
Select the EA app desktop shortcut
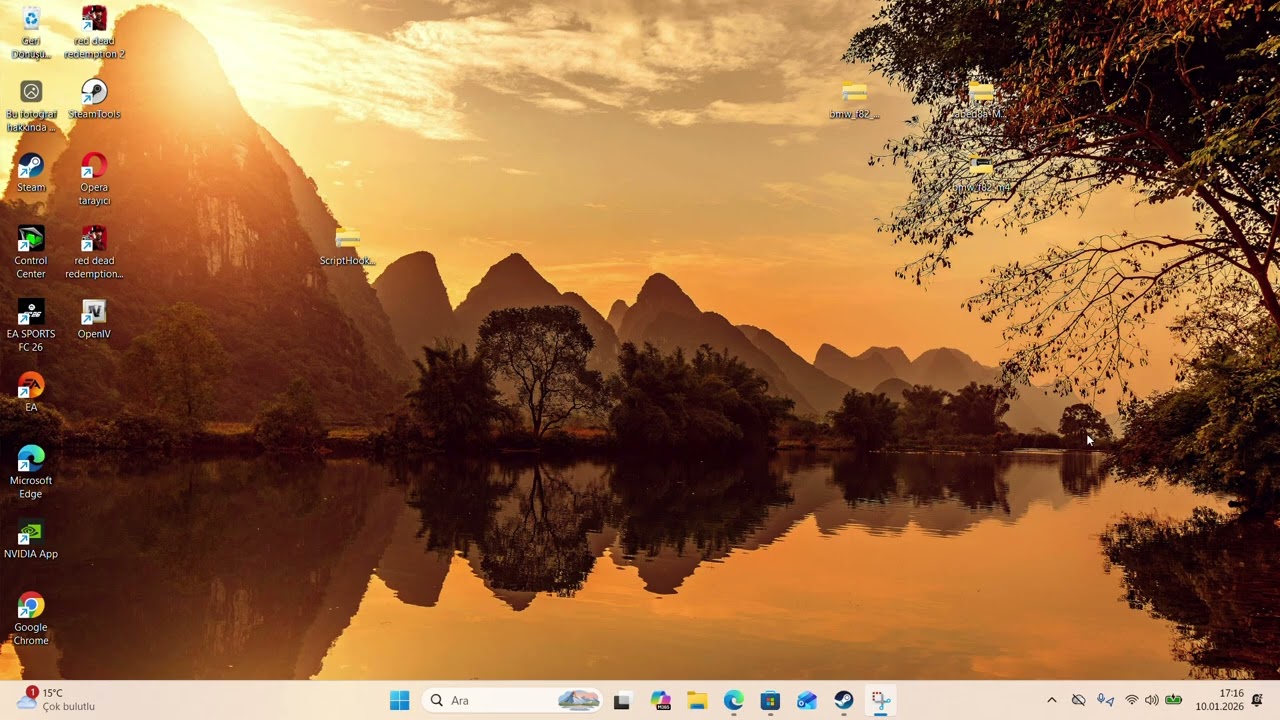point(31,392)
